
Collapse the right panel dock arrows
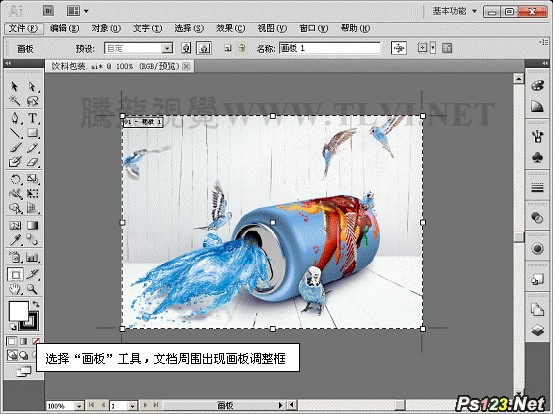[x=546, y=63]
